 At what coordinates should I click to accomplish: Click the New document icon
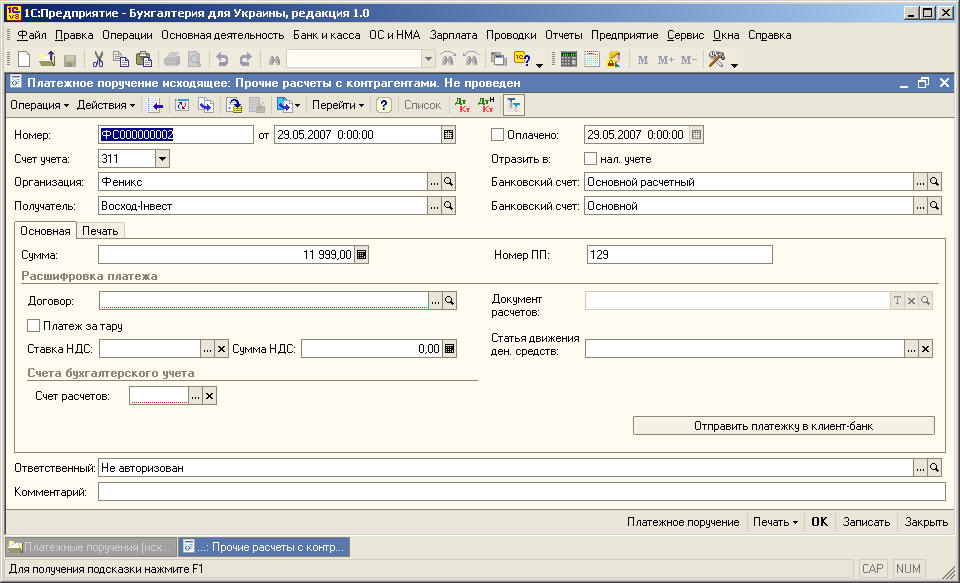pos(24,59)
